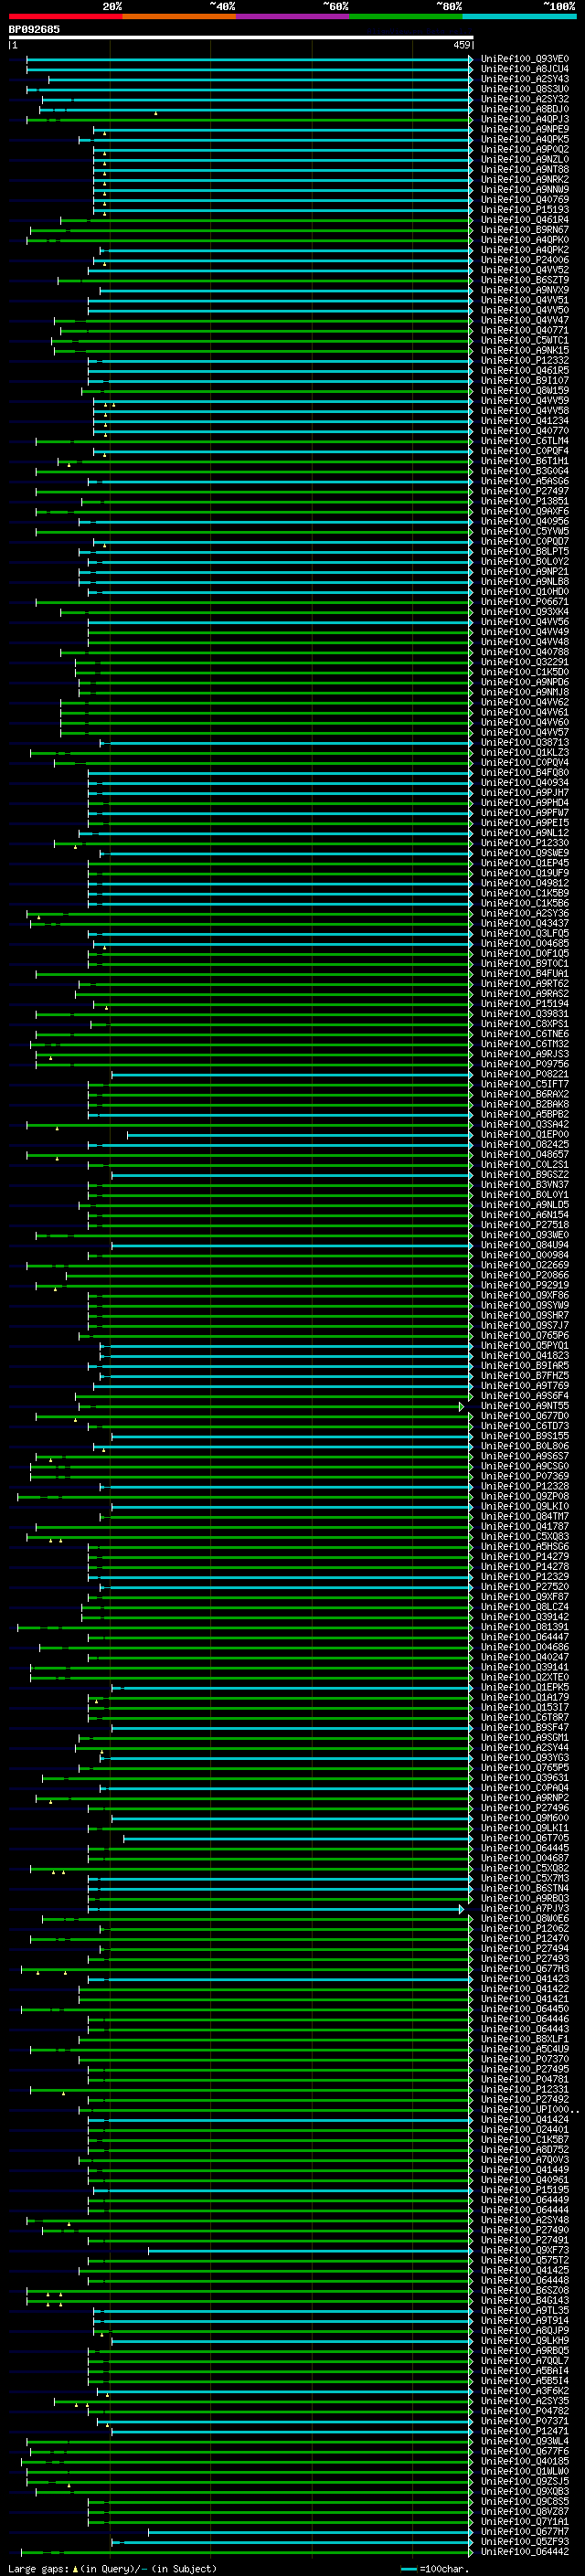The width and height of the screenshot is (585, 2576).
Task: Select UniRef100_C5XQ83 hit name
Action: click(524, 1537)
